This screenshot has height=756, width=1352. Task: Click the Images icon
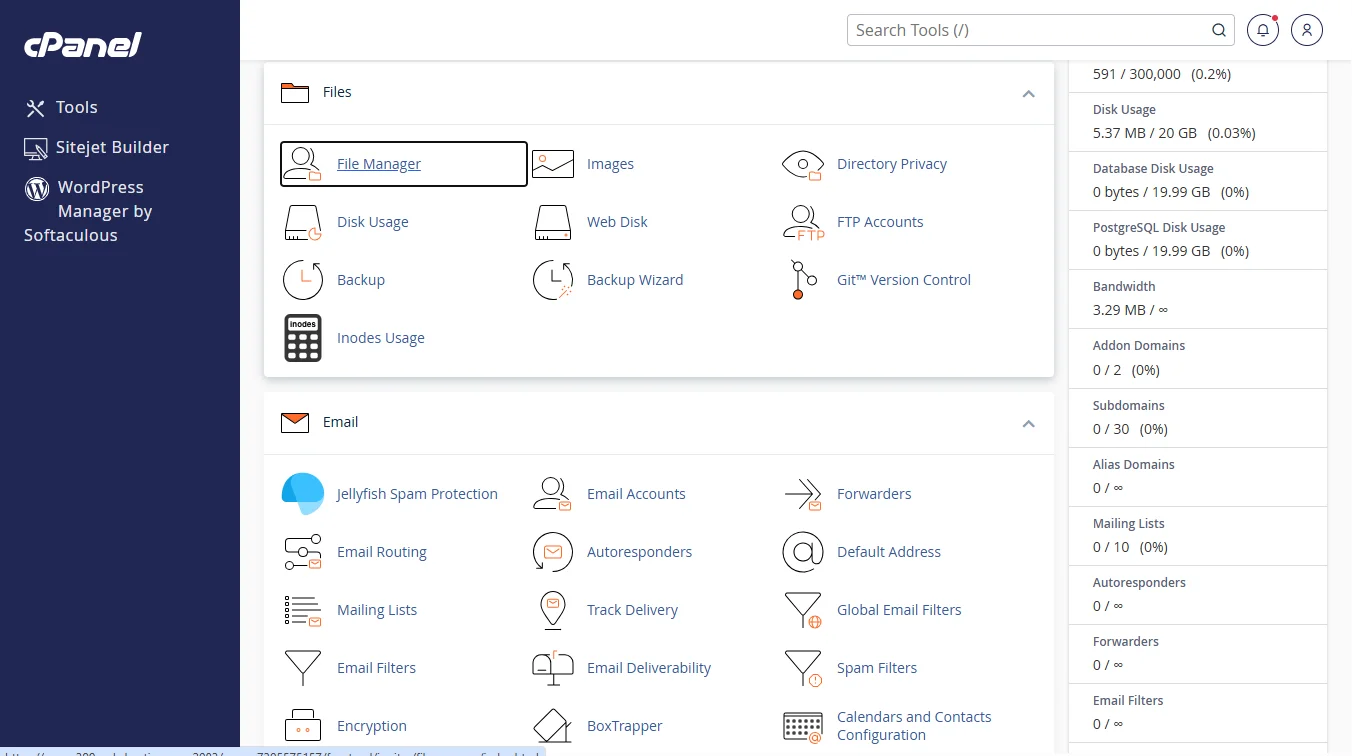pyautogui.click(x=553, y=164)
